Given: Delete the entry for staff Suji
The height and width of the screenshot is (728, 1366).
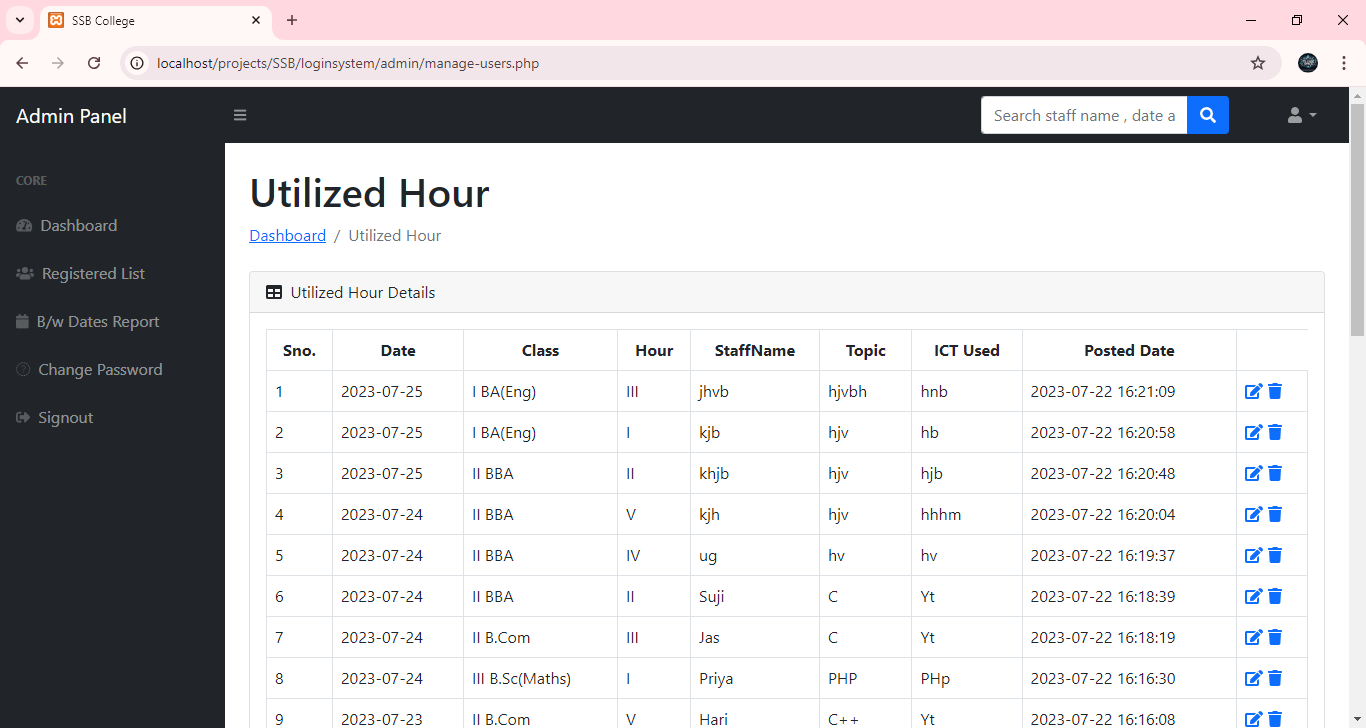Looking at the screenshot, I should (1275, 596).
